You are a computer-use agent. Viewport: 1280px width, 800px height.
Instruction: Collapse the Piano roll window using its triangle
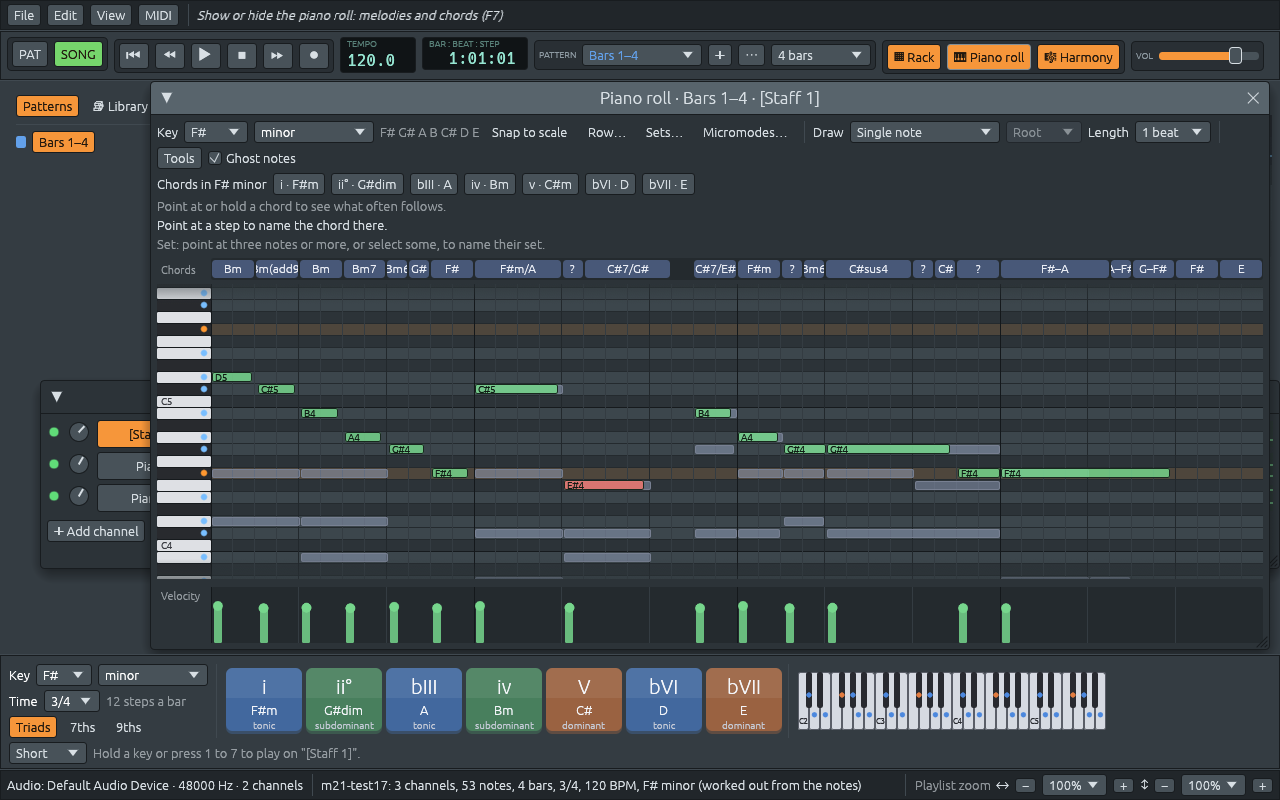[167, 97]
